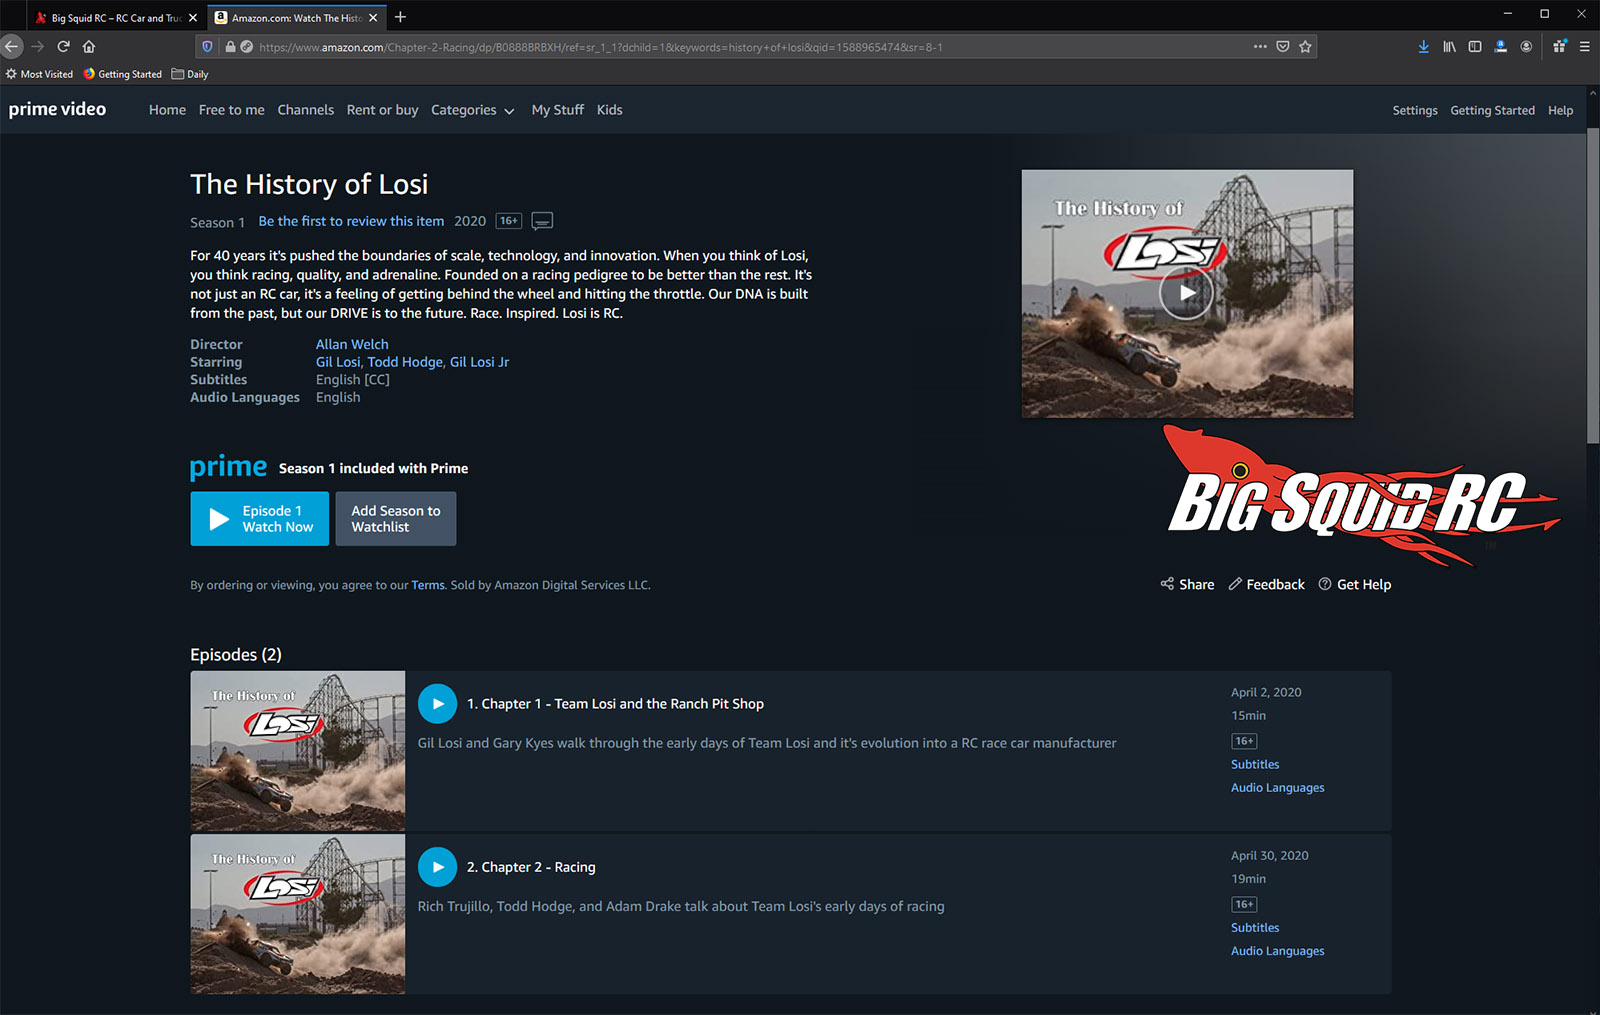This screenshot has width=1600, height=1015.
Task: Save page to Pocket icon
Action: (1283, 46)
